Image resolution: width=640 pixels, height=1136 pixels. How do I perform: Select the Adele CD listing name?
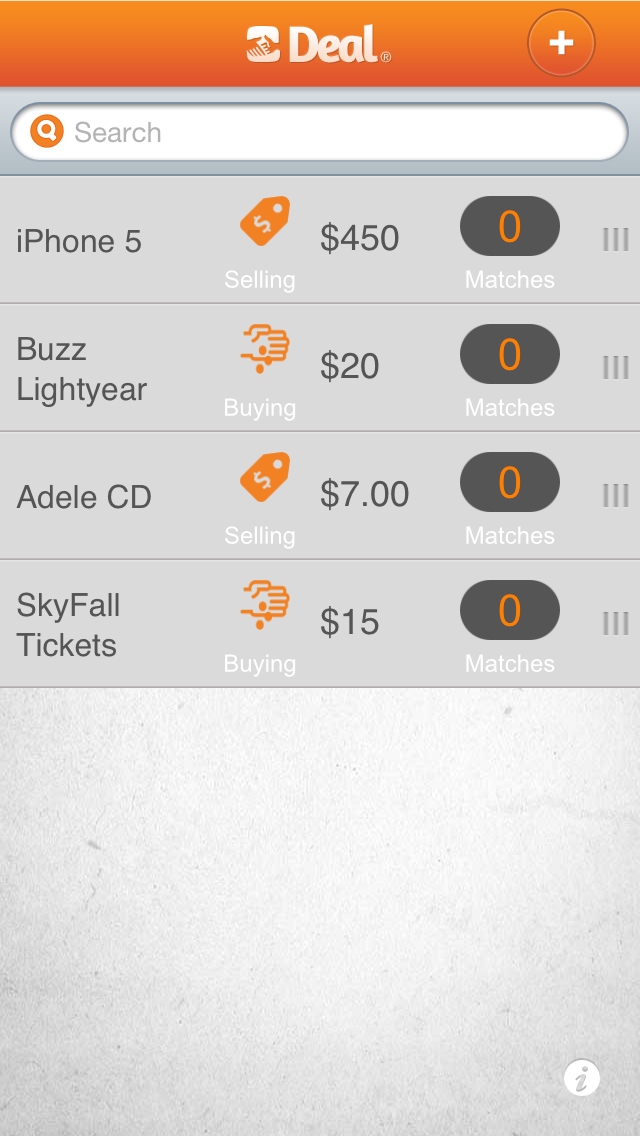[84, 497]
